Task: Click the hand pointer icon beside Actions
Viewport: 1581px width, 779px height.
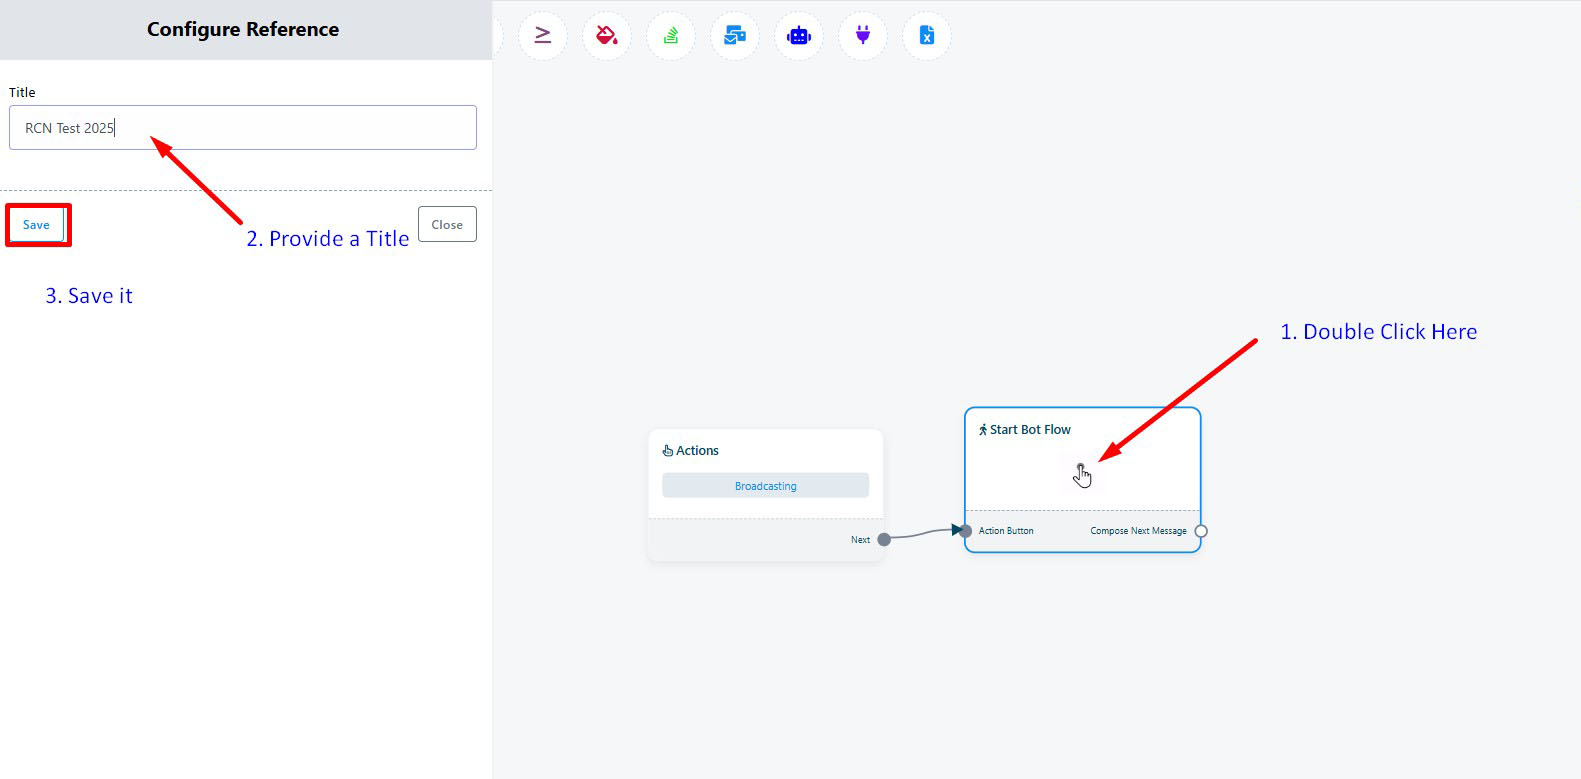Action: tap(668, 451)
